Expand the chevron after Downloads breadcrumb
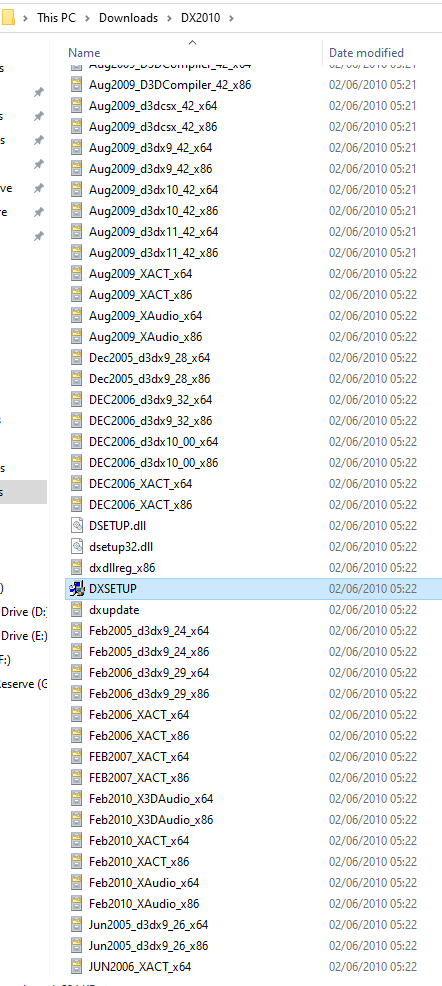442x986 pixels. coord(169,18)
